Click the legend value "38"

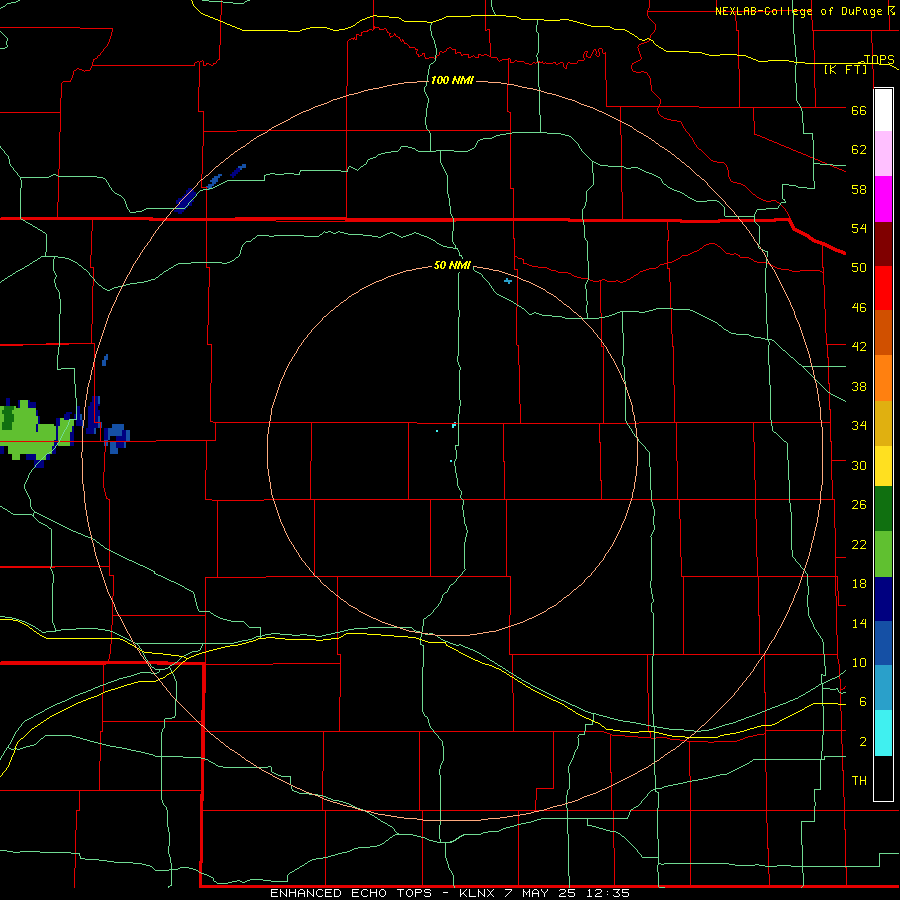tap(859, 387)
